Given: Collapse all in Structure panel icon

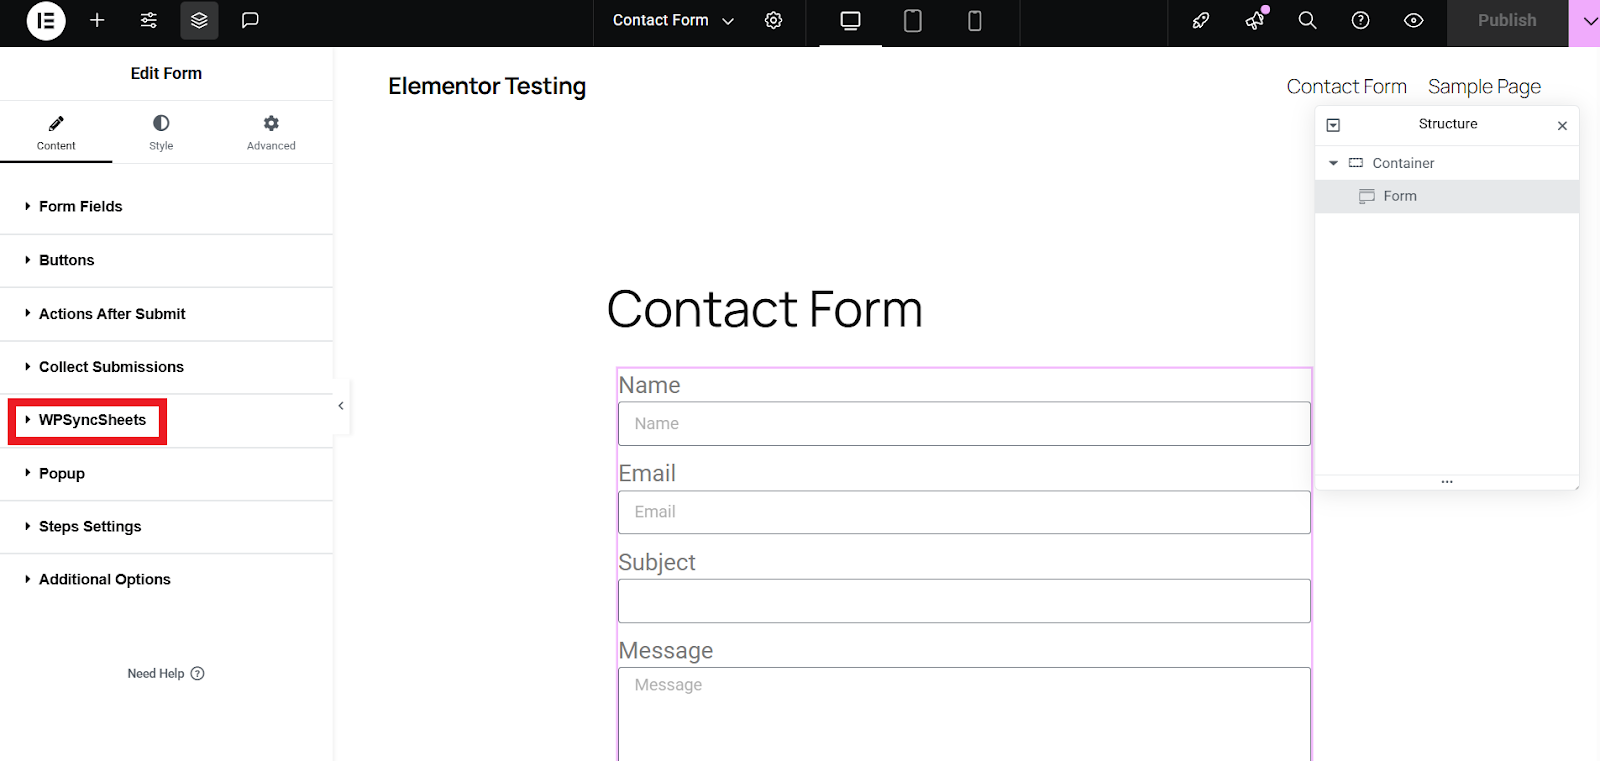Looking at the screenshot, I should coord(1333,125).
